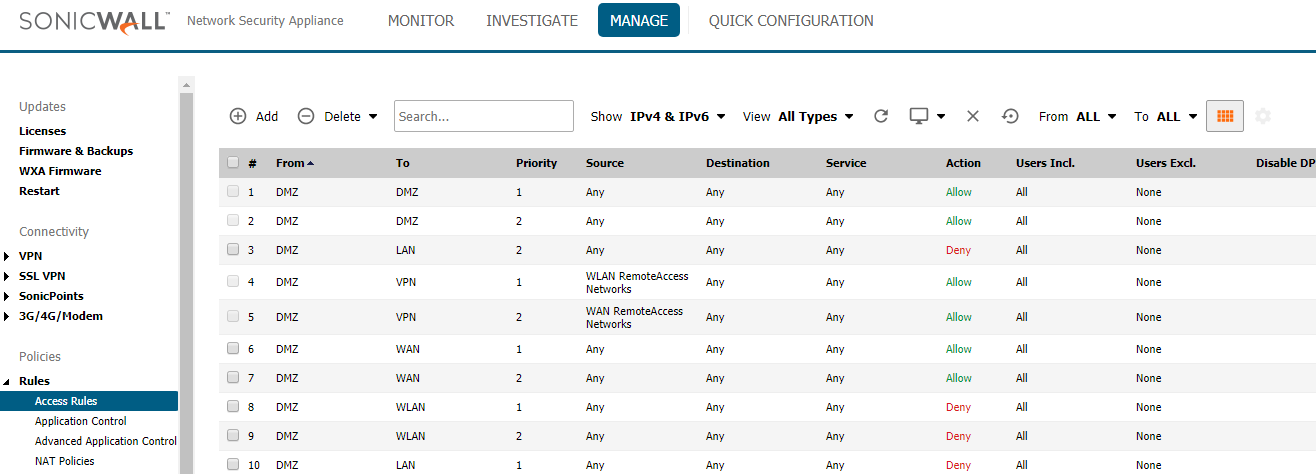Open the View All Types dropdown
This screenshot has height=474, width=1316.
point(815,117)
